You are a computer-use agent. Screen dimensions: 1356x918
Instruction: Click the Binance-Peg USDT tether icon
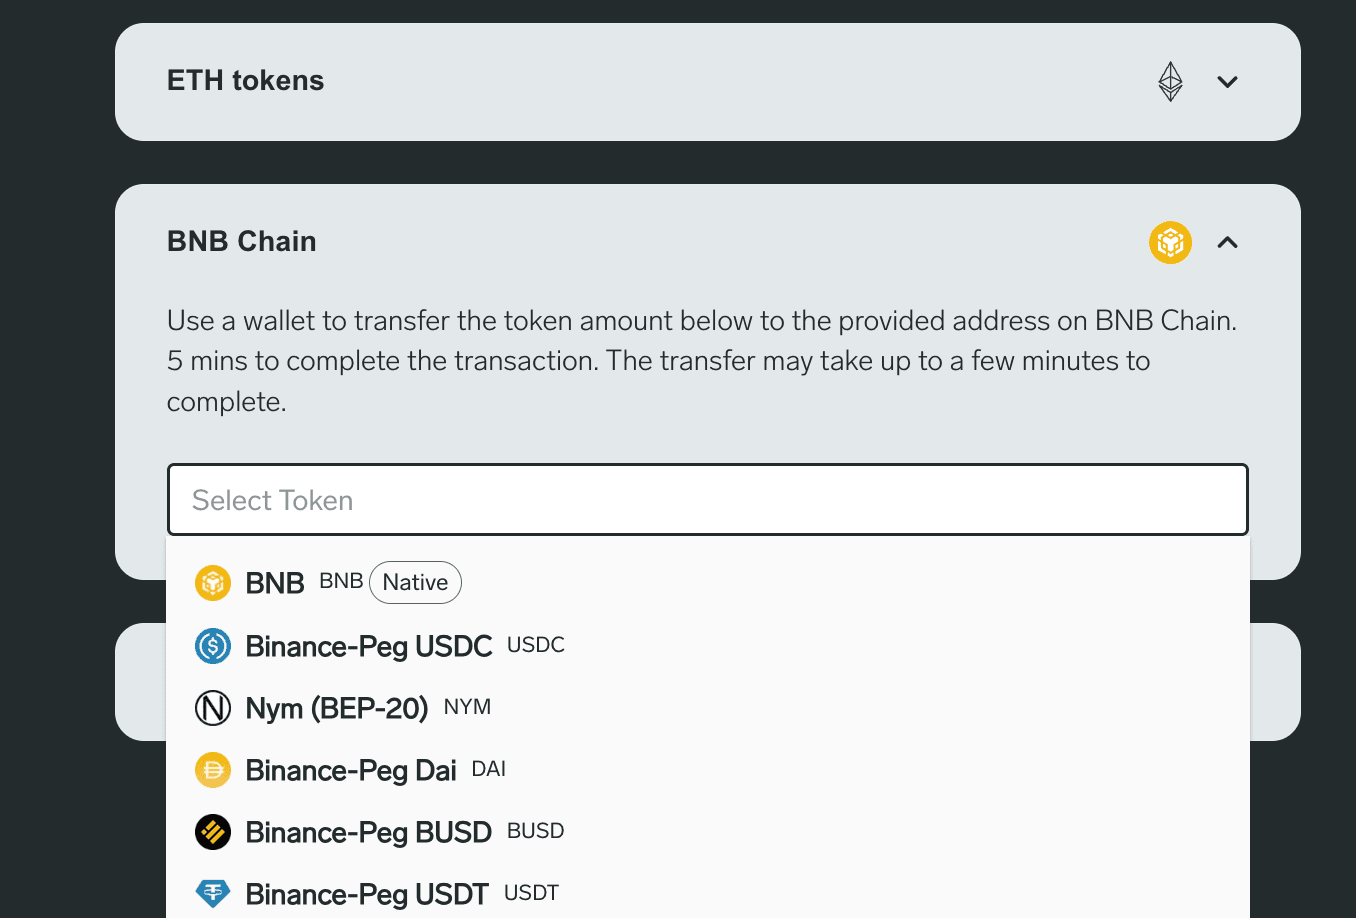coord(213,893)
